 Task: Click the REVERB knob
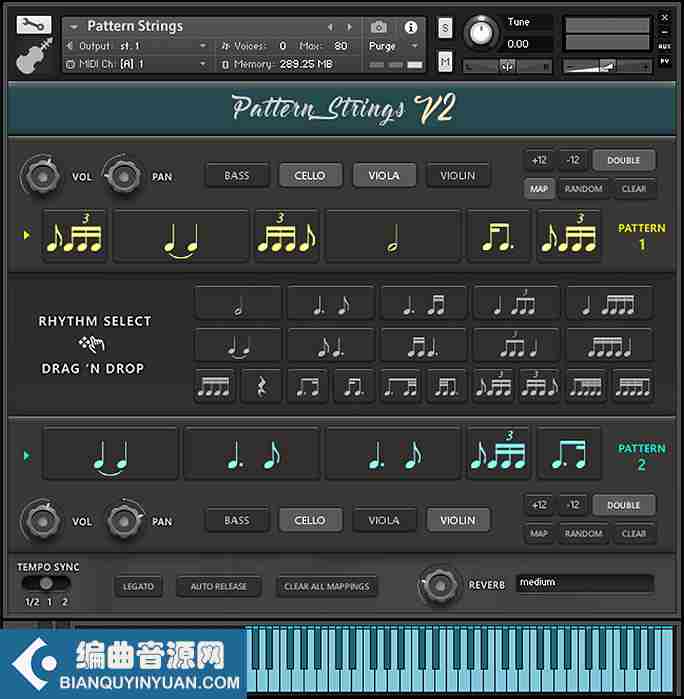click(439, 585)
